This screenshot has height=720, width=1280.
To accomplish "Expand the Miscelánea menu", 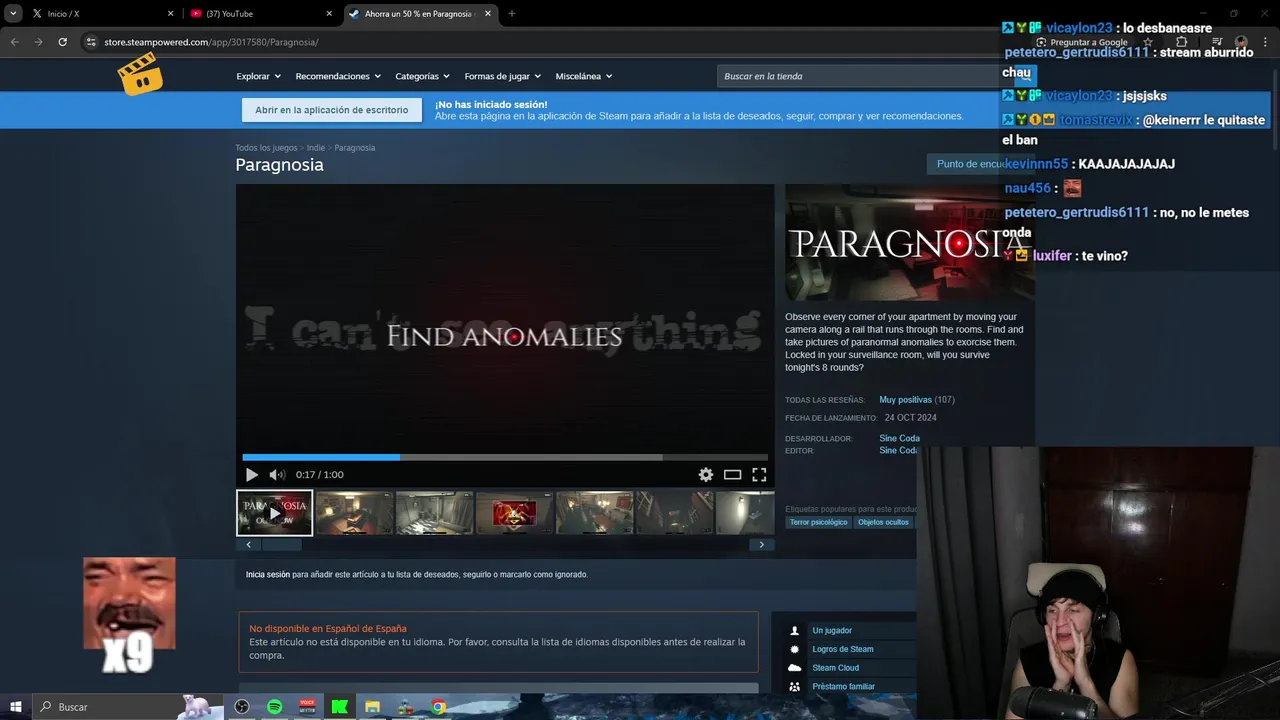I will pos(584,76).
